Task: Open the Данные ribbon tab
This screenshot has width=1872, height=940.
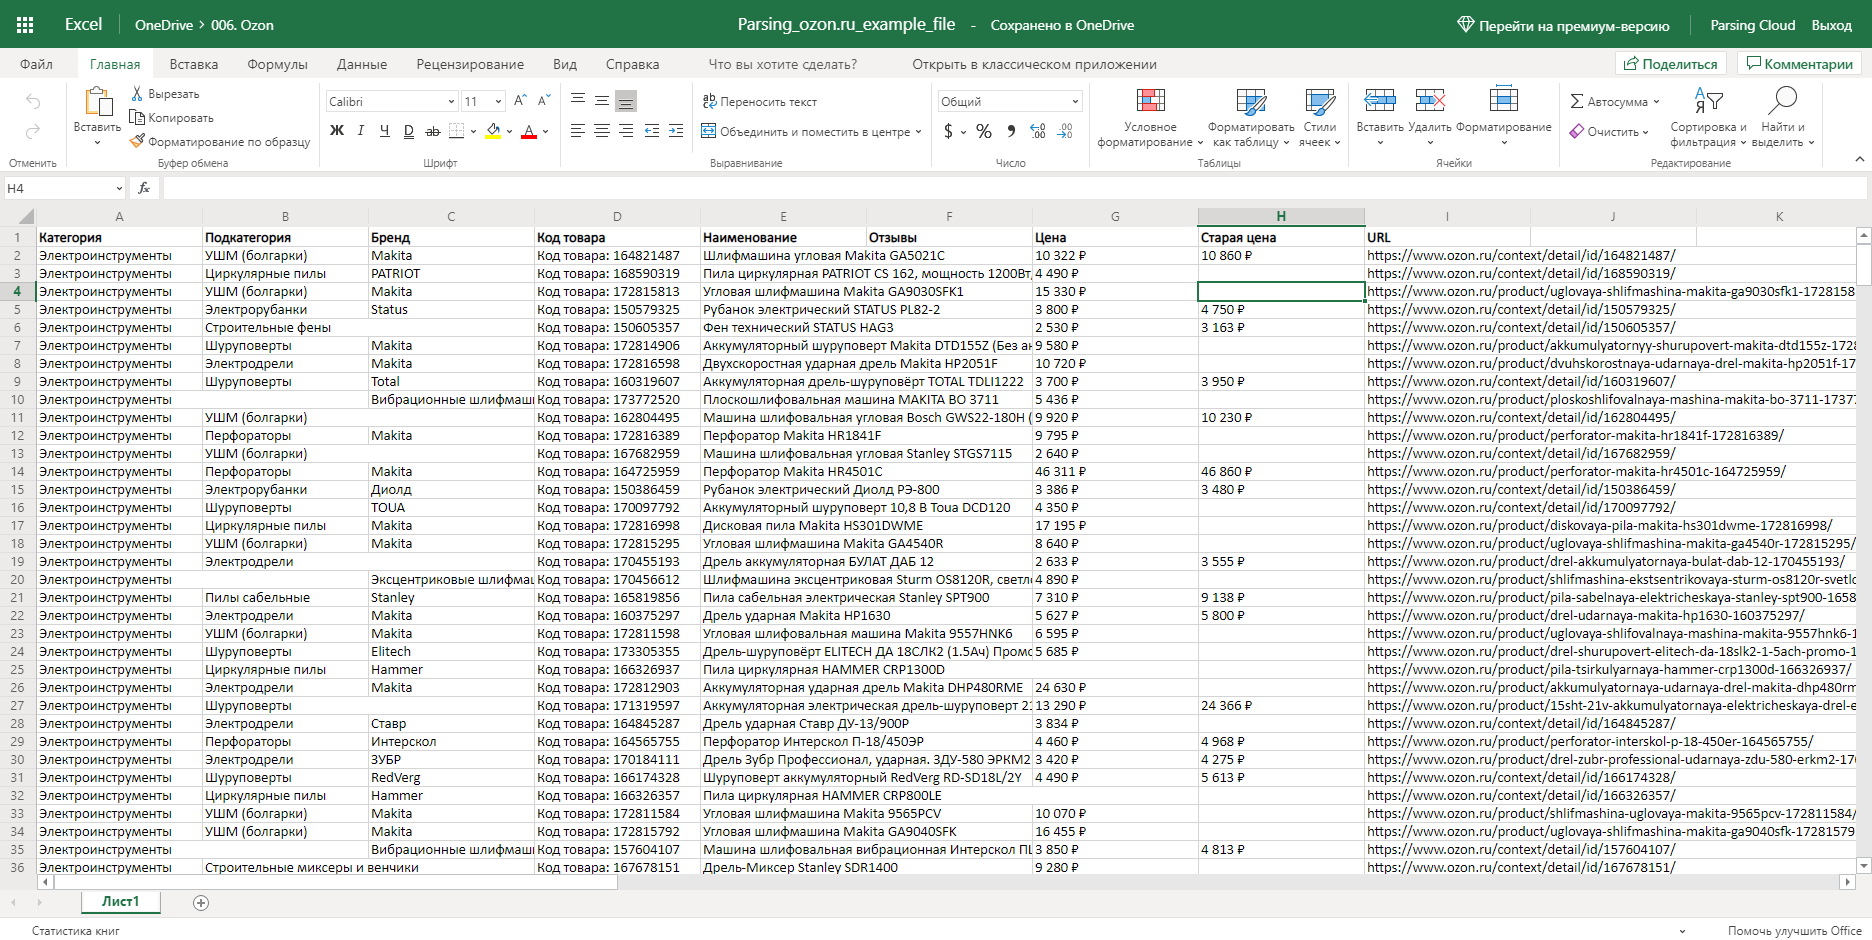Action: tap(362, 64)
